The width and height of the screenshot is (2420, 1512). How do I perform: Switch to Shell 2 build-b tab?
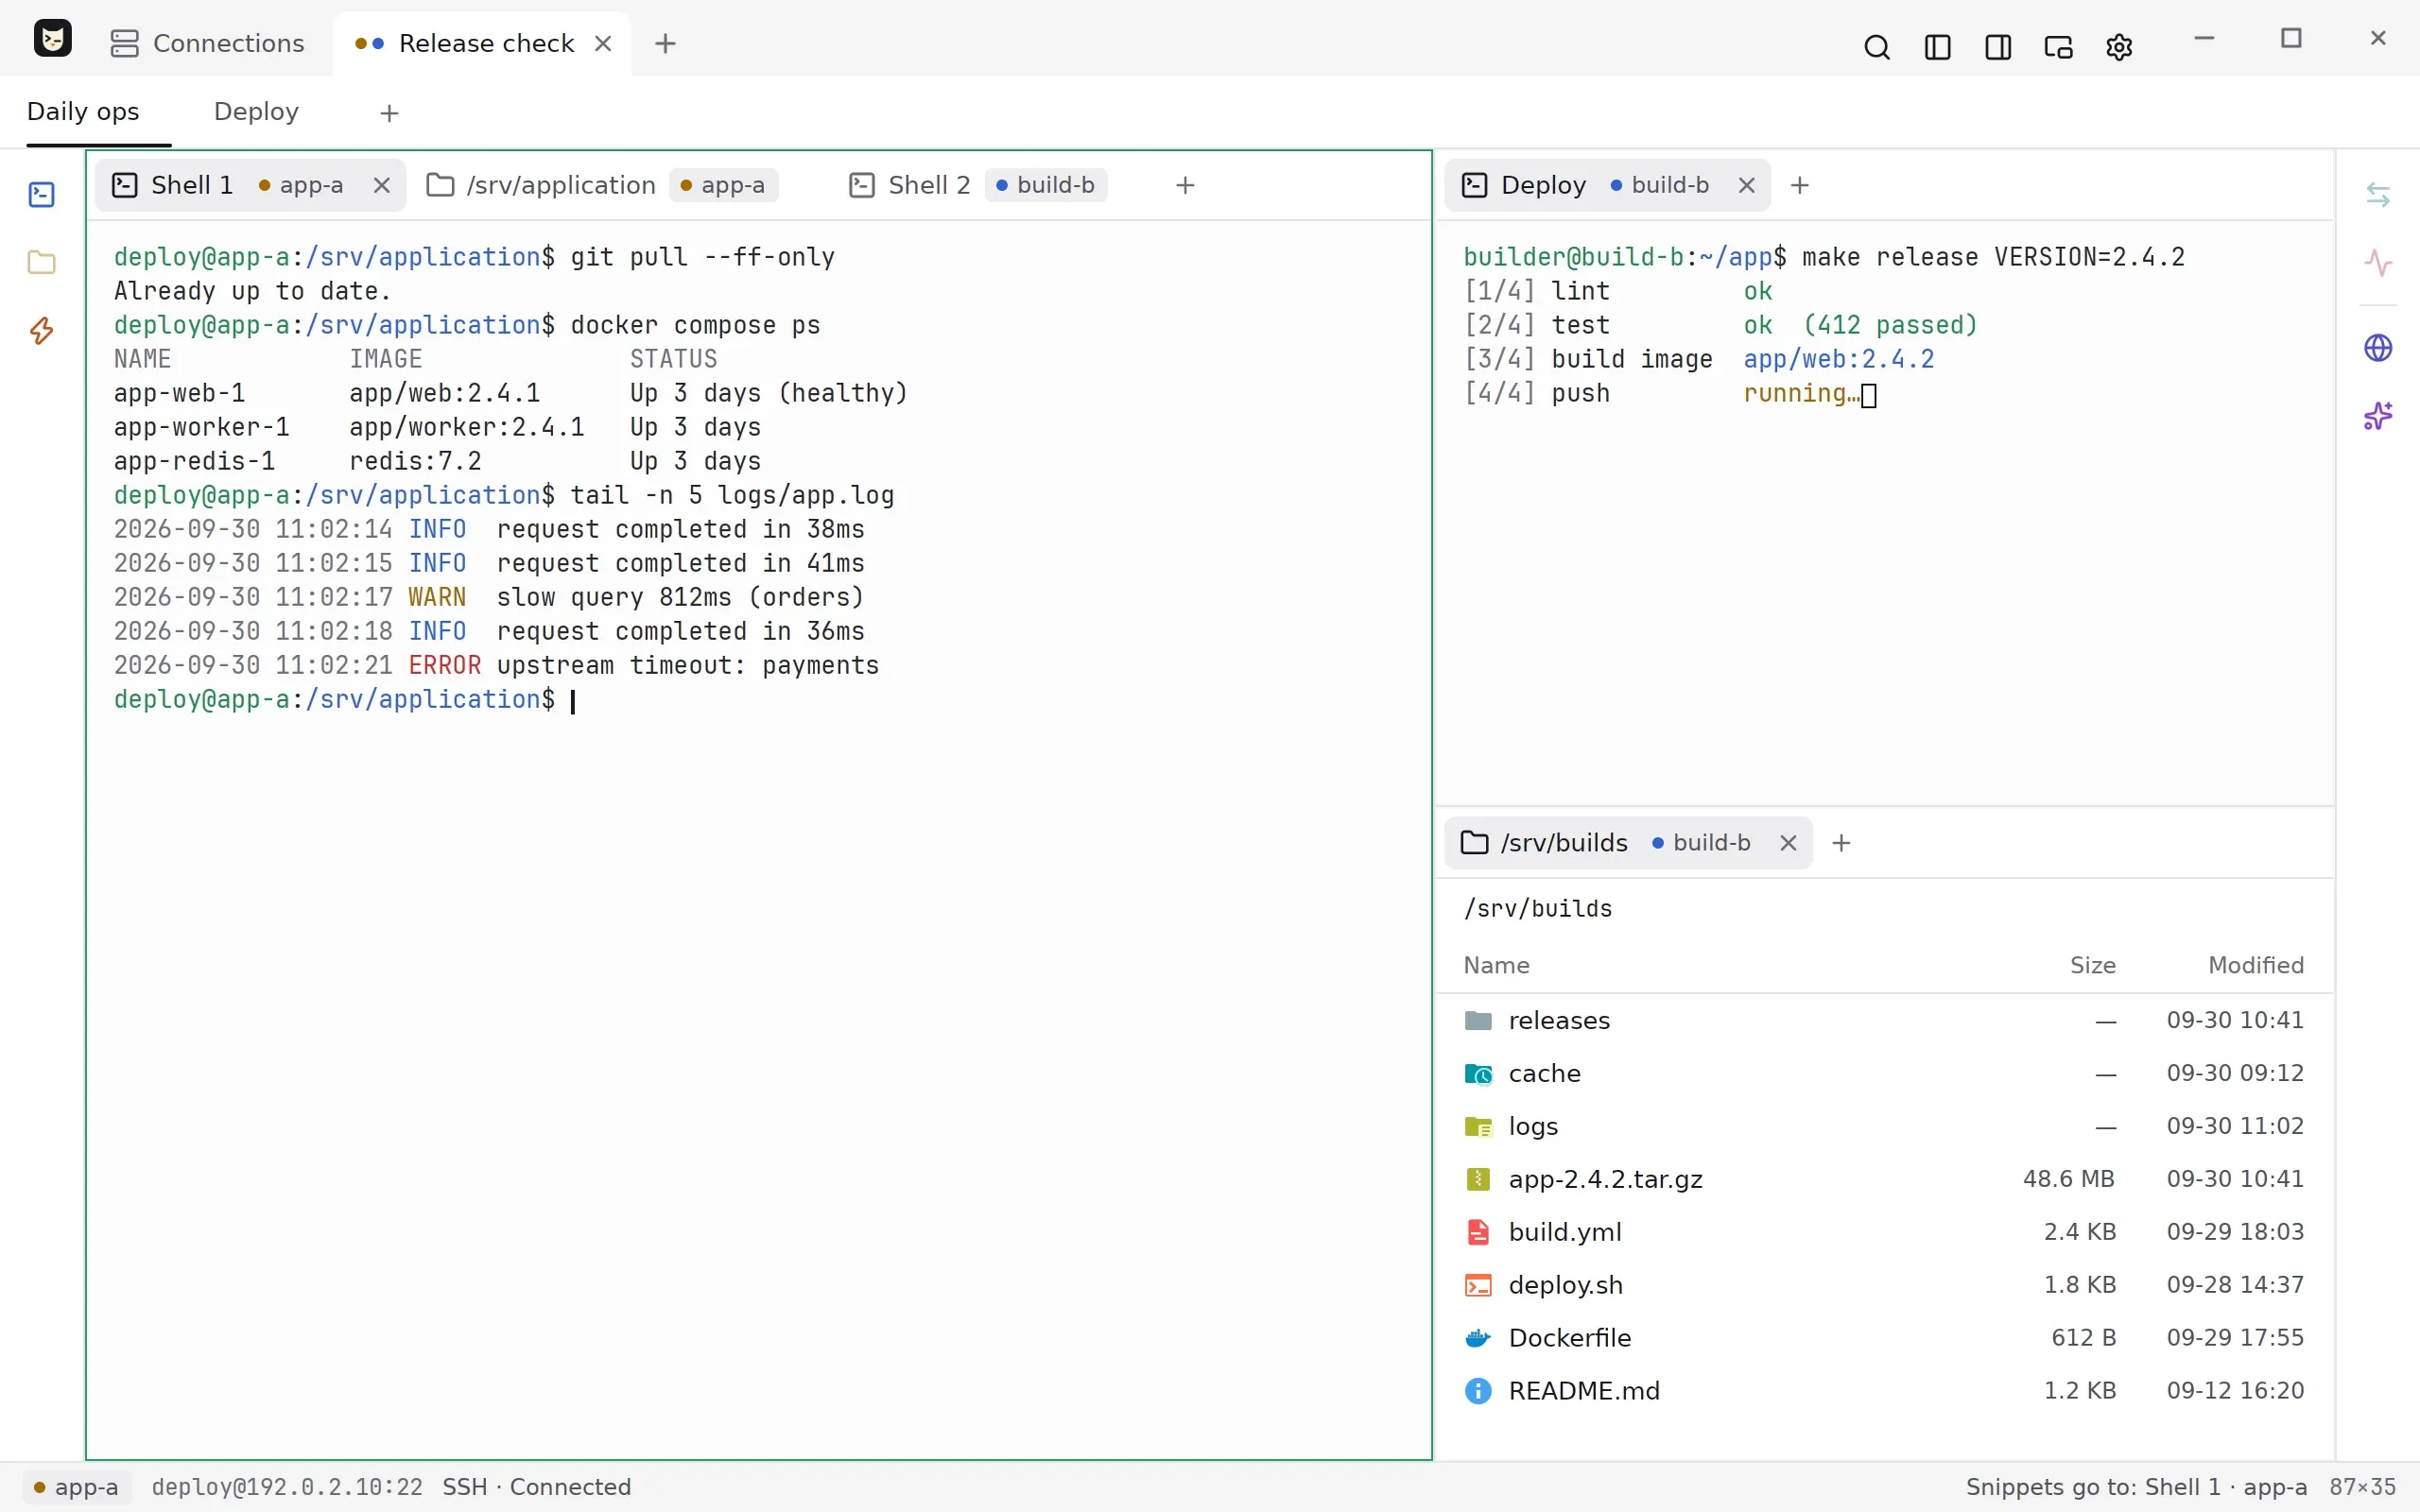point(978,185)
